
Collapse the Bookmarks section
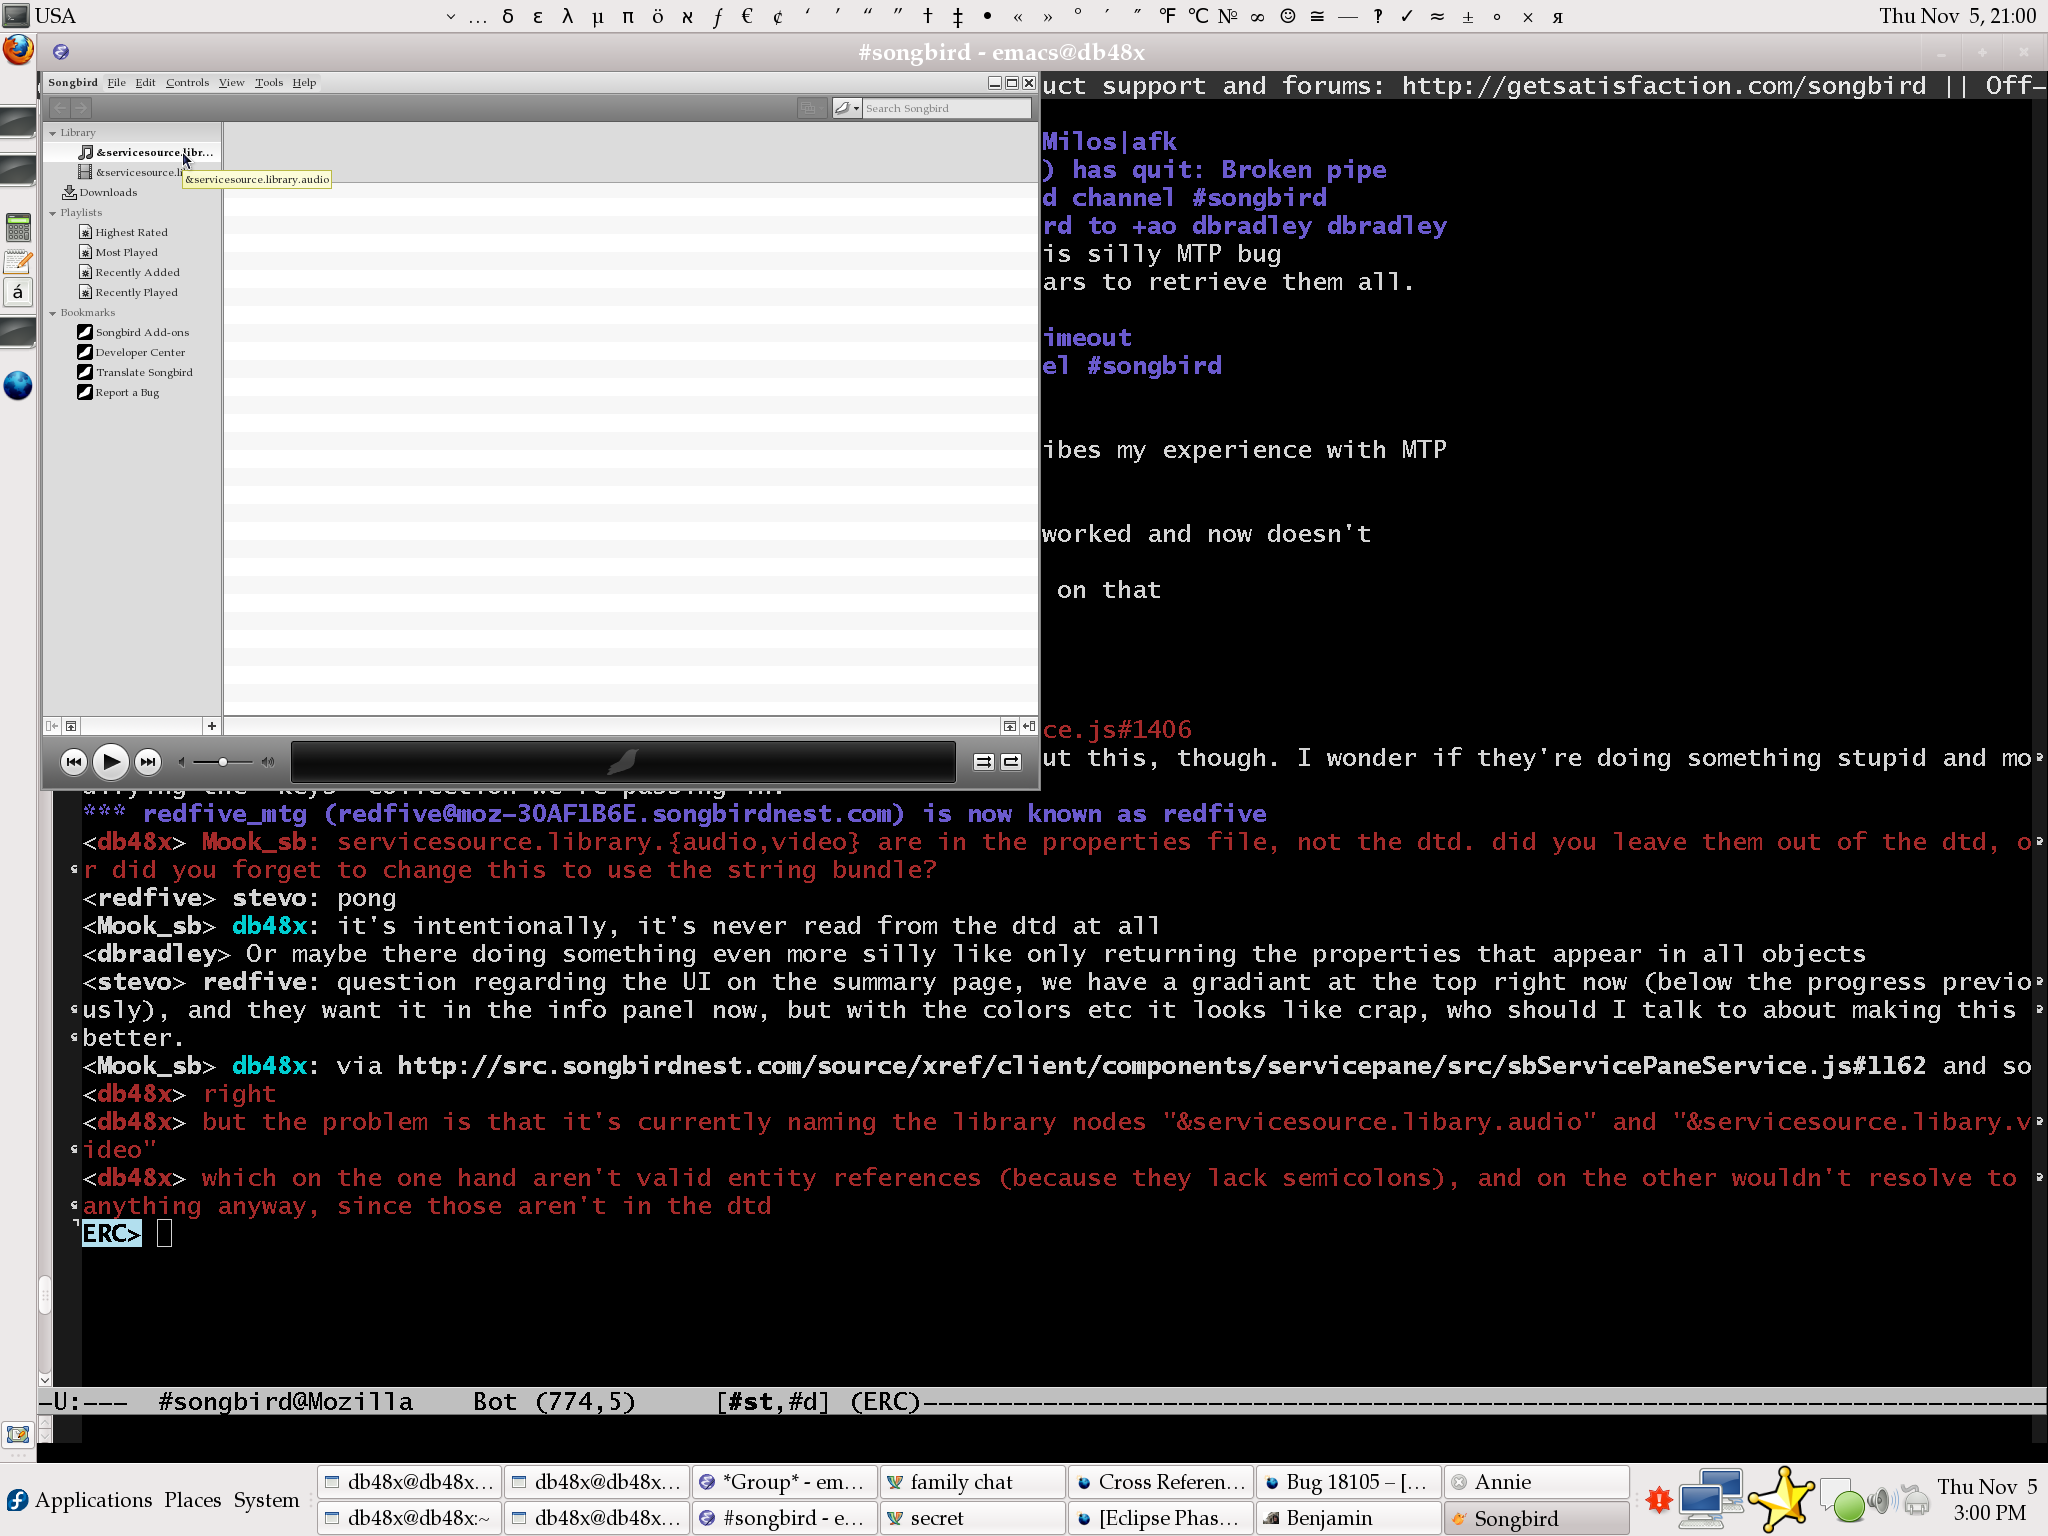tap(53, 313)
